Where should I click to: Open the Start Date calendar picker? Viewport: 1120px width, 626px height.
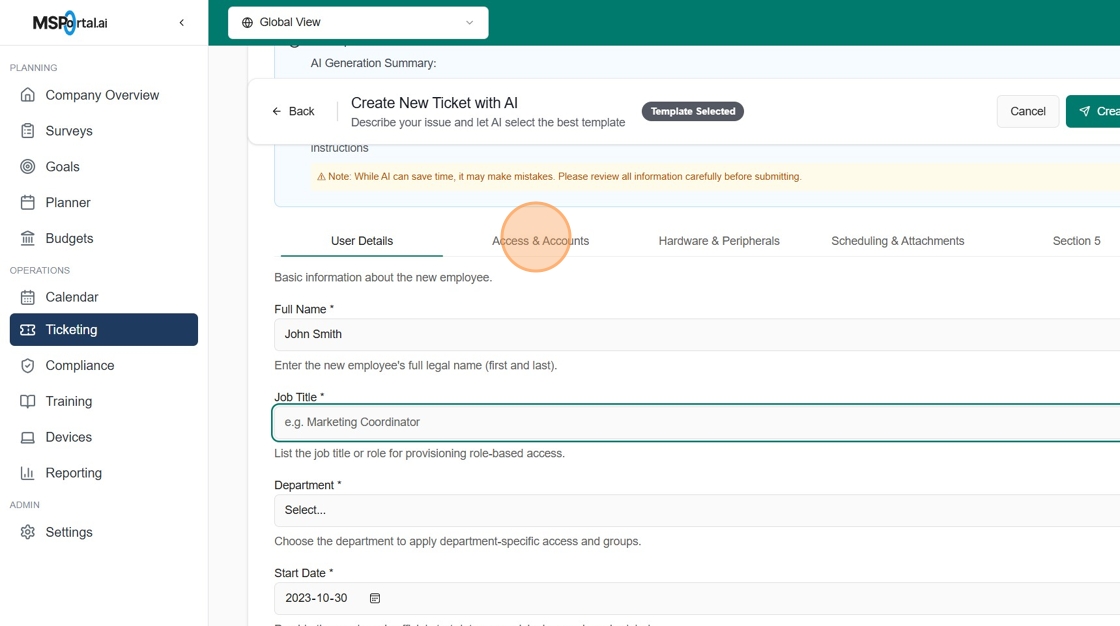click(375, 598)
